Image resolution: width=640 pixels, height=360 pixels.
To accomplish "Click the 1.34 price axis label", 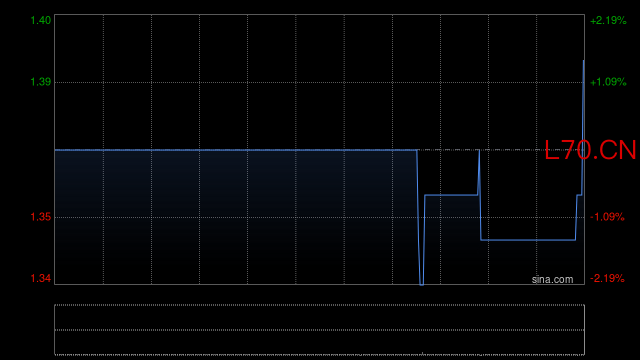I will coord(41,278).
